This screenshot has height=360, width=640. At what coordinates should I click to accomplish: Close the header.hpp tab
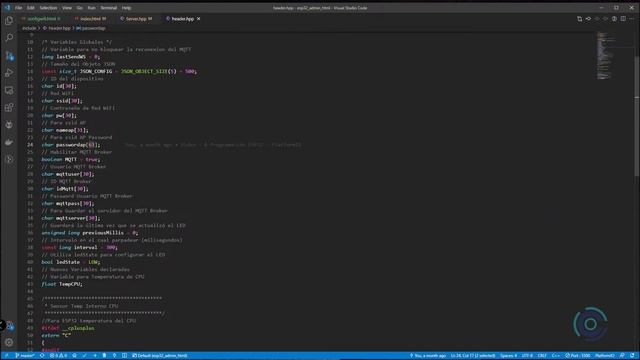pyautogui.click(x=198, y=19)
